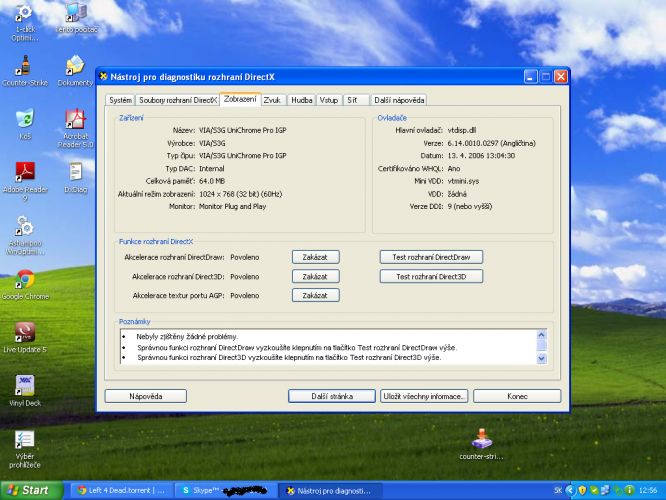Click the driver name vtdisp.dll

[462, 130]
